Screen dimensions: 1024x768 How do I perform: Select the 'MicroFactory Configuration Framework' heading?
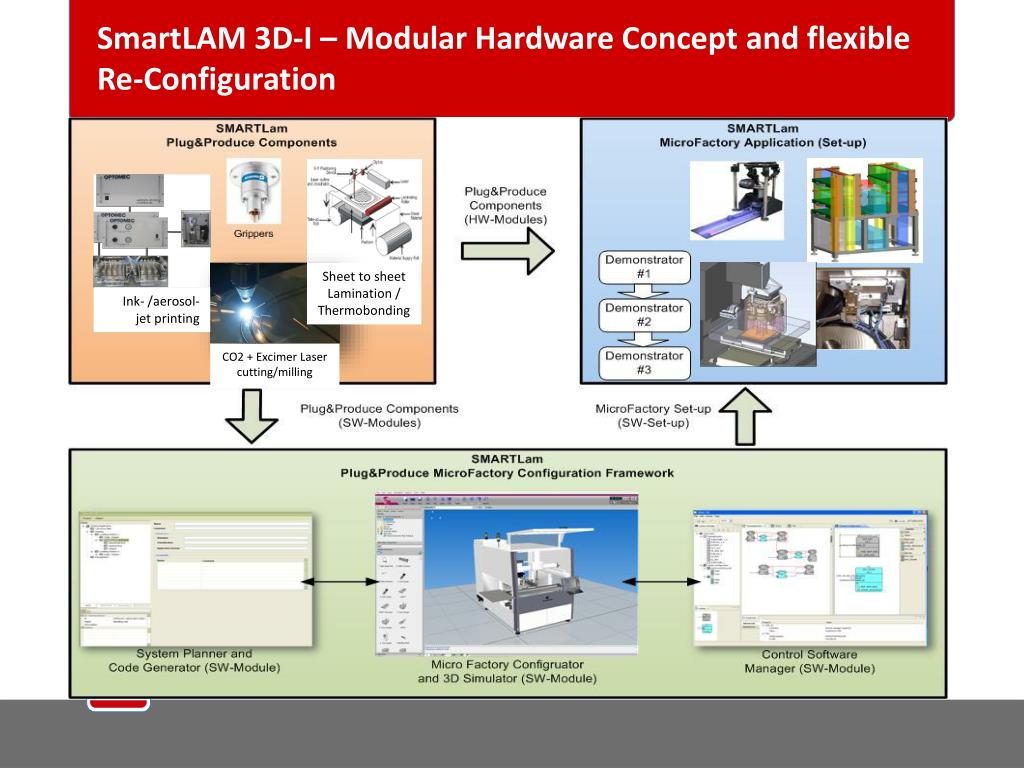[507, 466]
